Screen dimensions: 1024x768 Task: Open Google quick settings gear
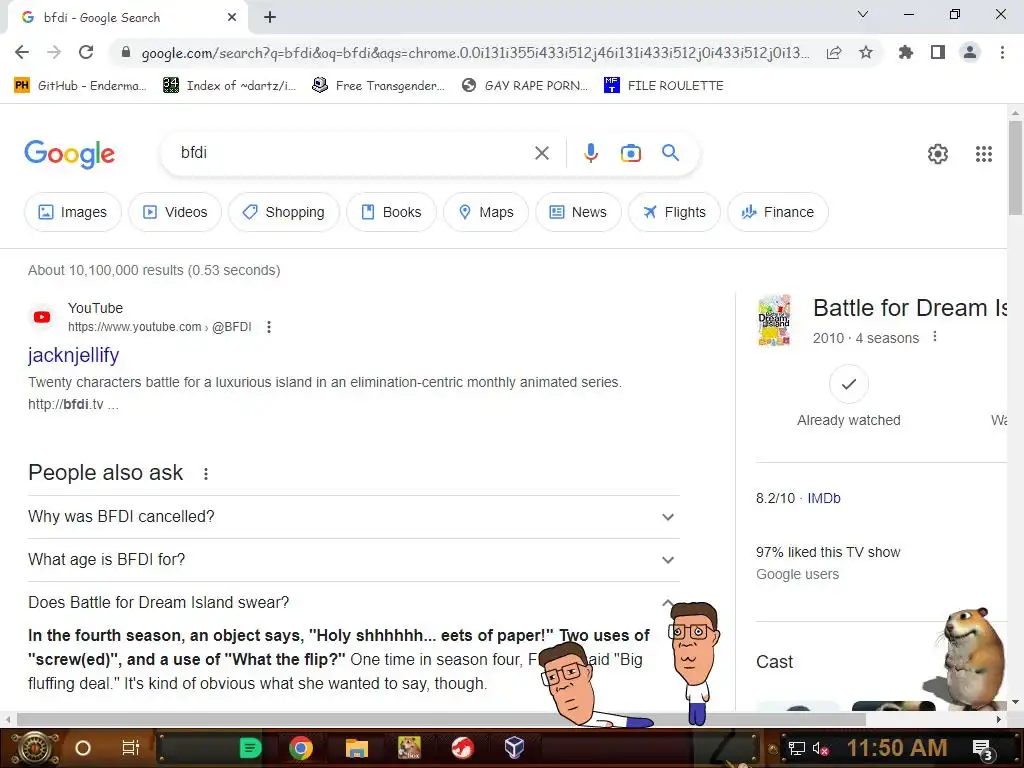click(x=938, y=153)
